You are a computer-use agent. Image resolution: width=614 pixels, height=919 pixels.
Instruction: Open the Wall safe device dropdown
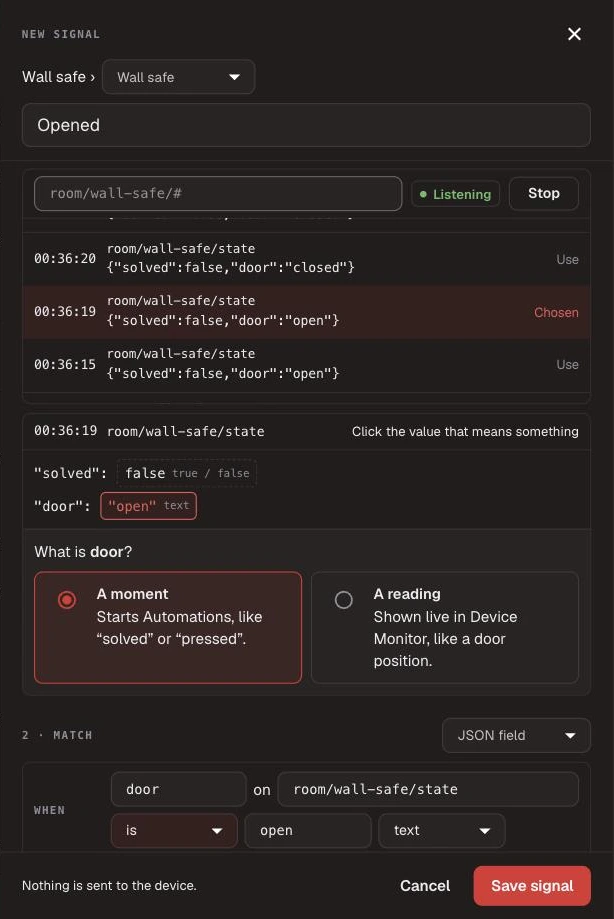178,77
